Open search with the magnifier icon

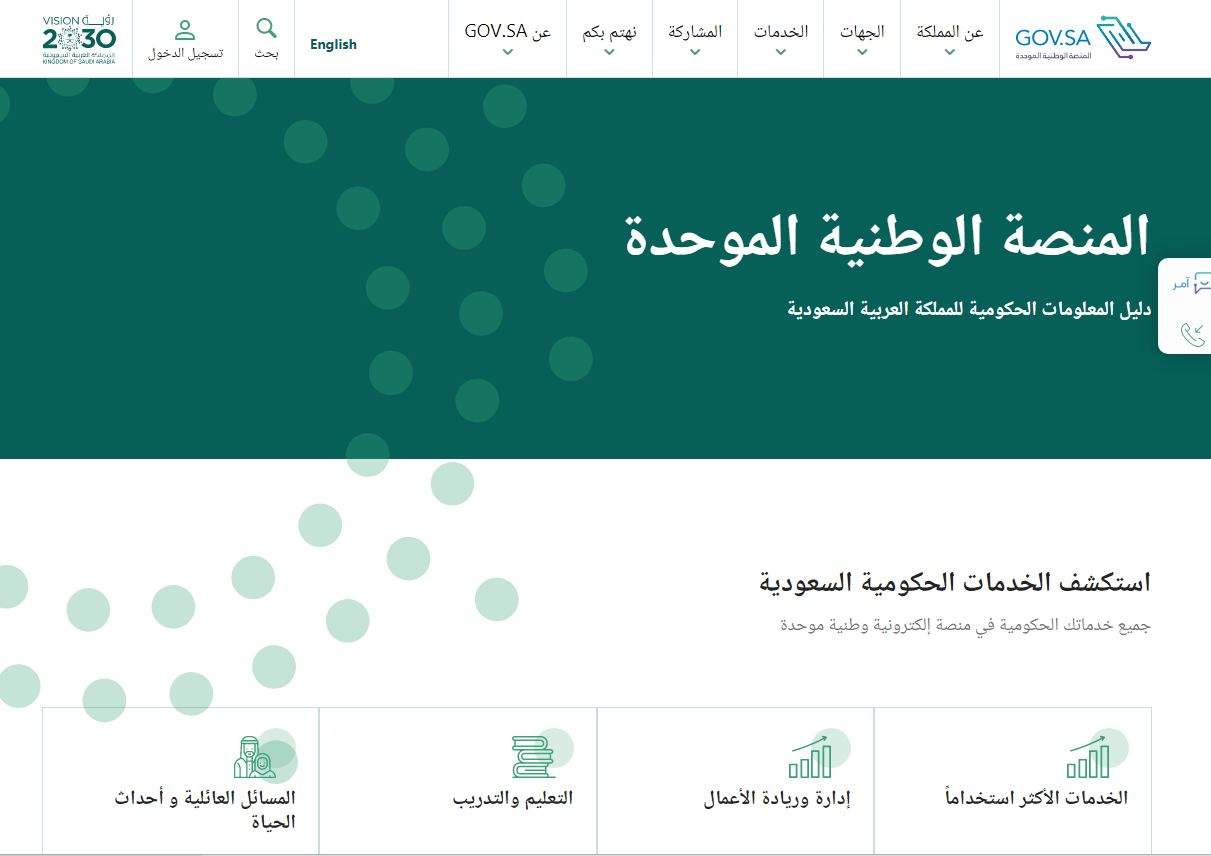click(266, 28)
